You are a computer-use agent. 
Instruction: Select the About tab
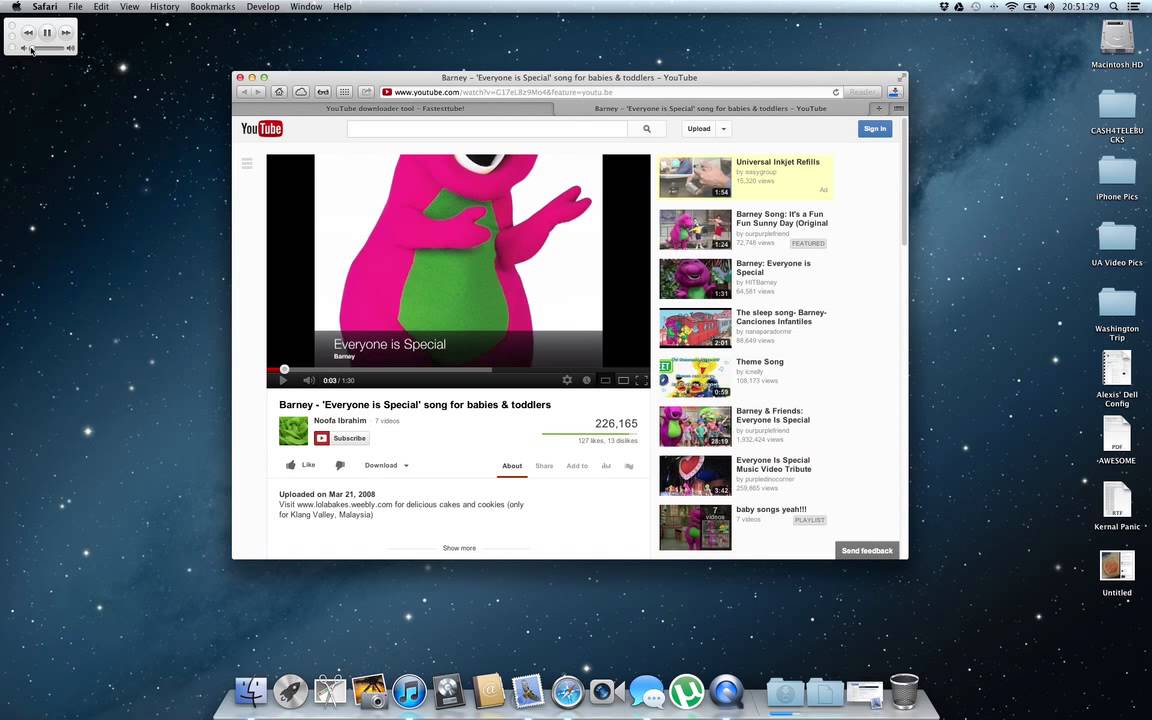click(x=512, y=466)
